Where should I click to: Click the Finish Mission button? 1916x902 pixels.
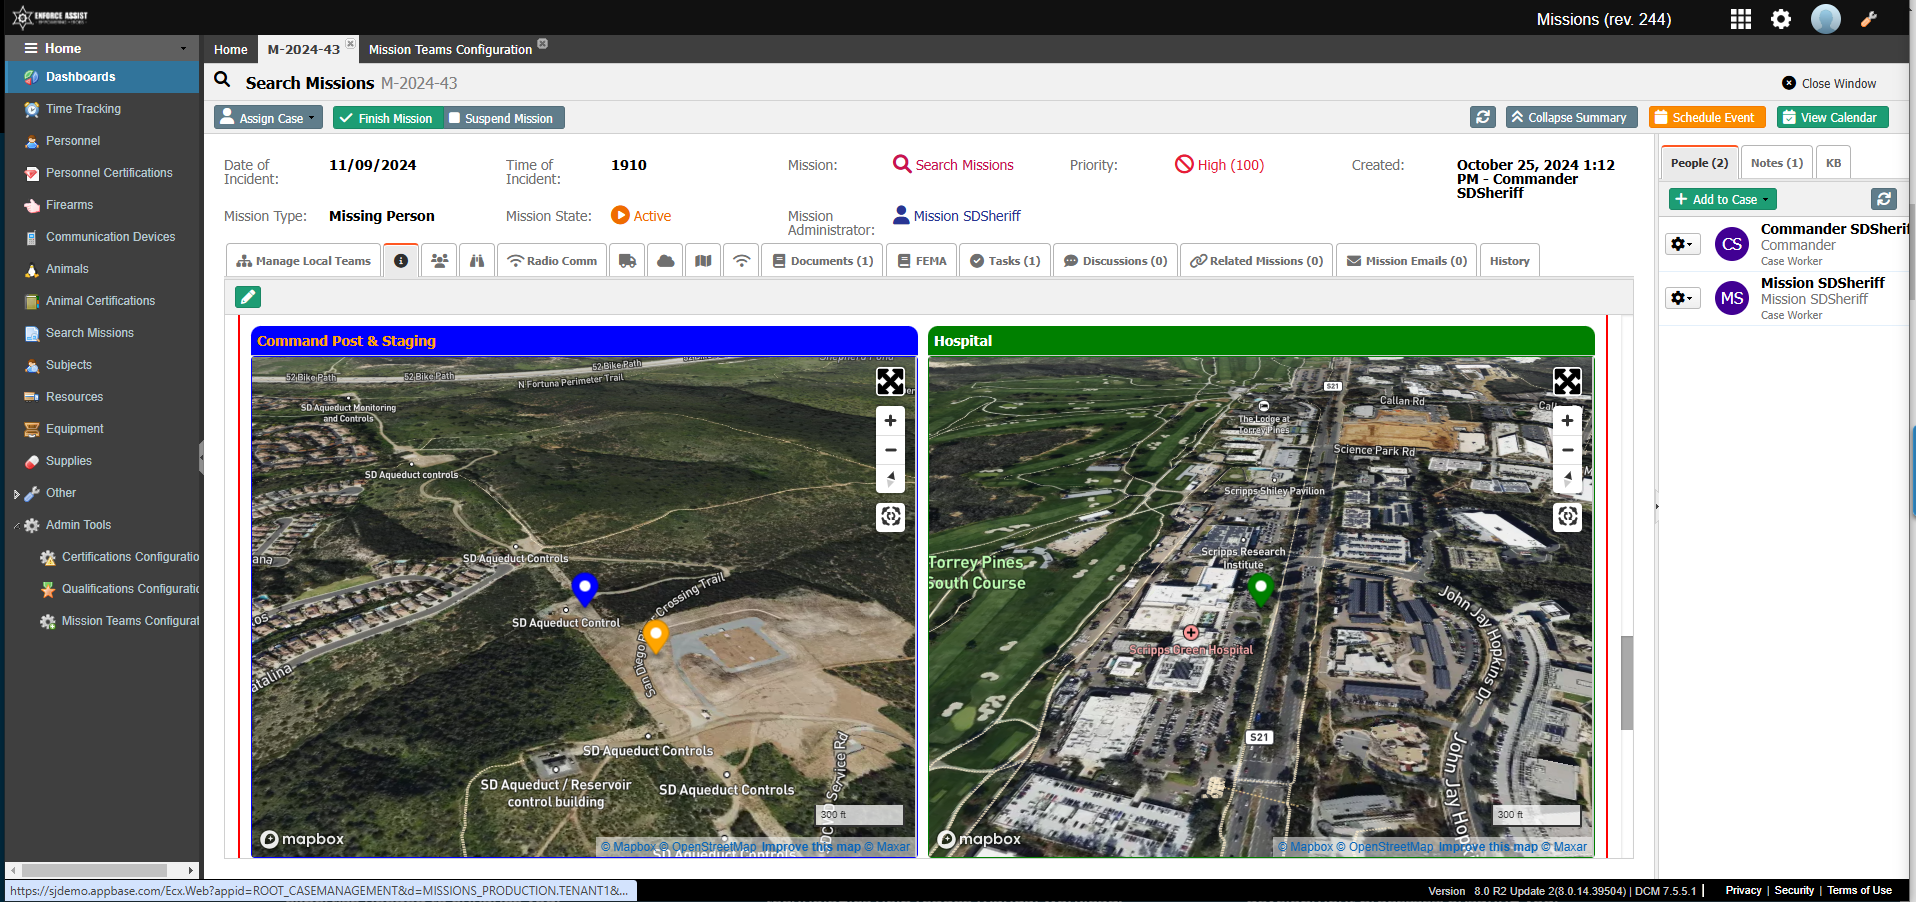tap(386, 118)
